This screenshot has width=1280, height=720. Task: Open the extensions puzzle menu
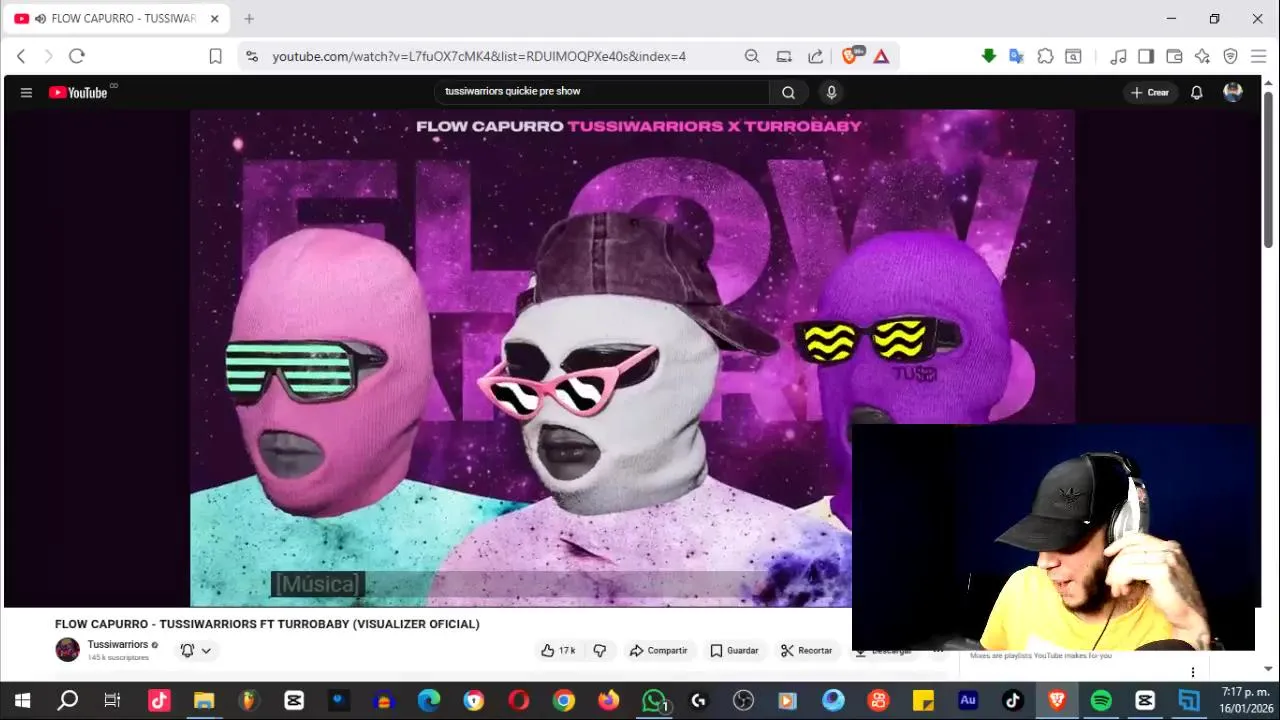1045,56
